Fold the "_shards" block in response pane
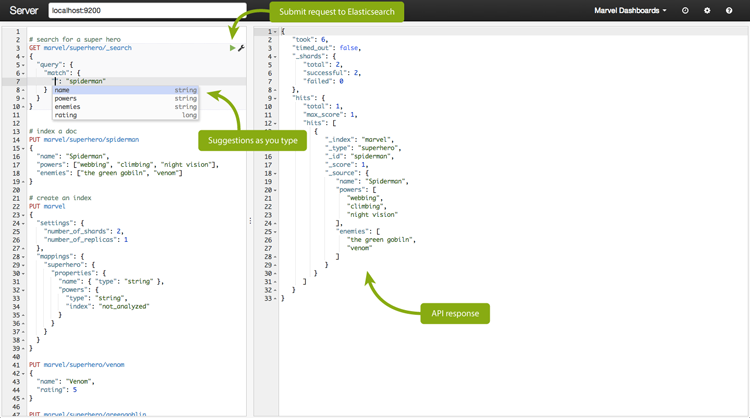Screen dimensions: 750x418 tap(275, 56)
